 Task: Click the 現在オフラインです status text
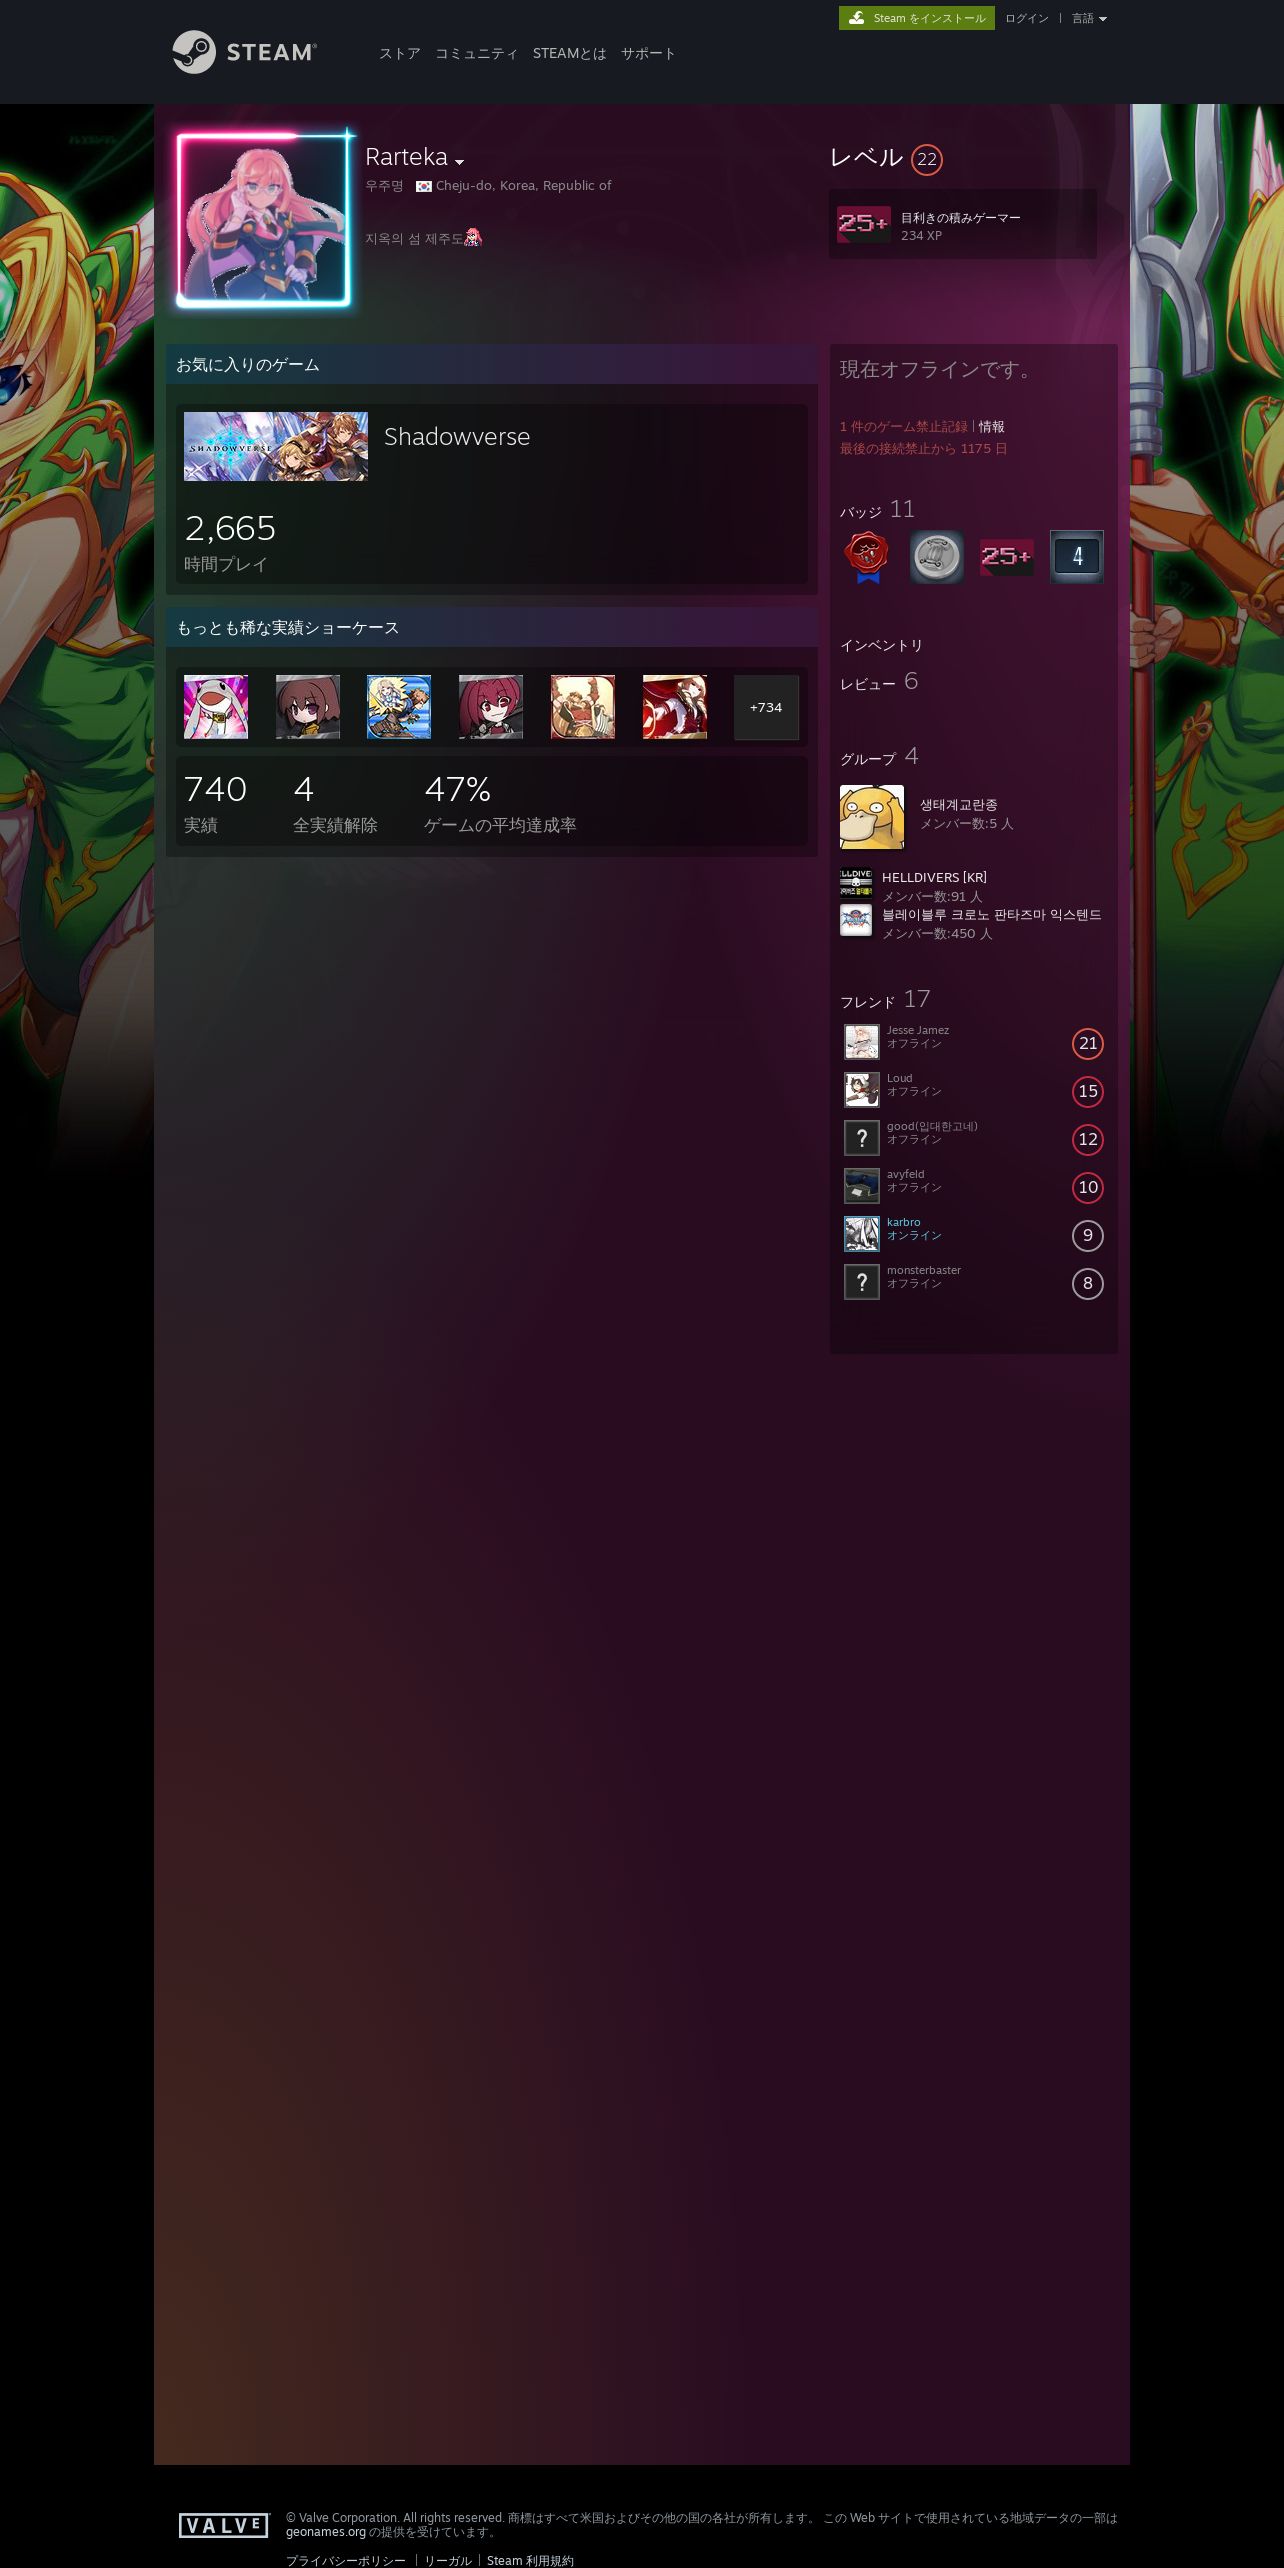click(936, 369)
